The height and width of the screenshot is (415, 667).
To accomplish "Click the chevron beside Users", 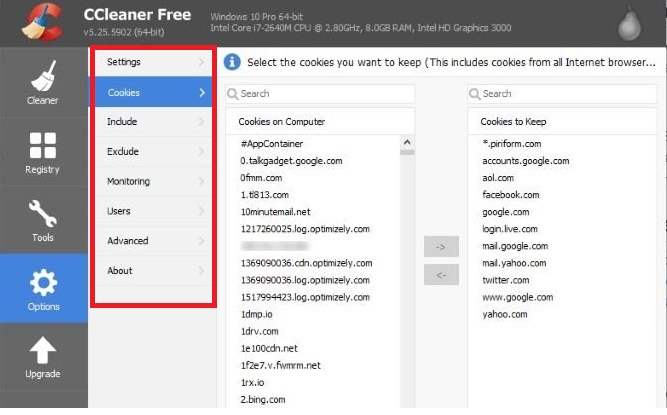I will point(202,211).
